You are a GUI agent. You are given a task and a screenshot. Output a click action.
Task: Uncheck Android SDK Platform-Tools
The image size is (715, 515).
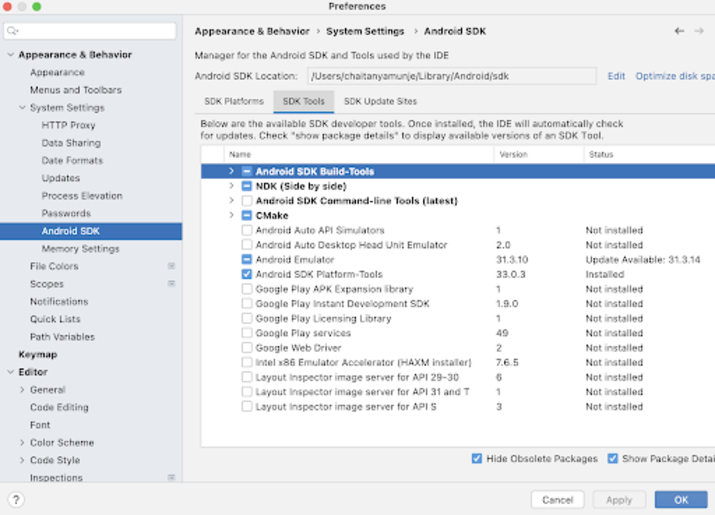(x=247, y=274)
